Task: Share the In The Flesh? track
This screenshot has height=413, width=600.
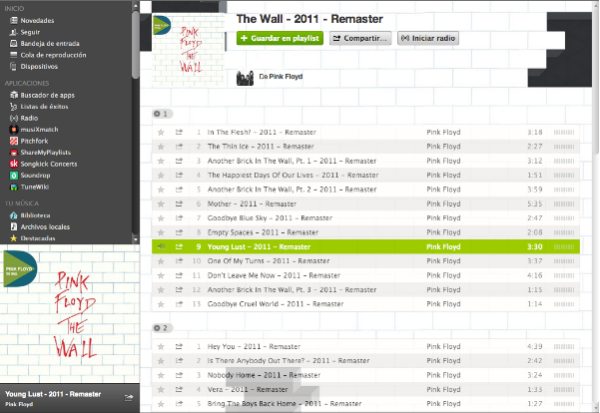Action: [179, 132]
